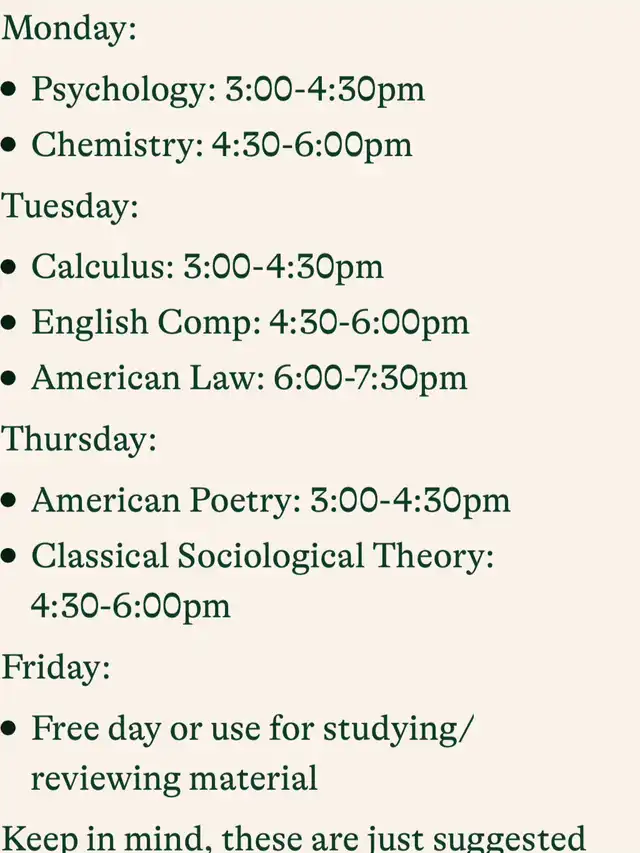Click the Chemistry 4:30-6:00pm line
The height and width of the screenshot is (853, 640).
(x=221, y=145)
